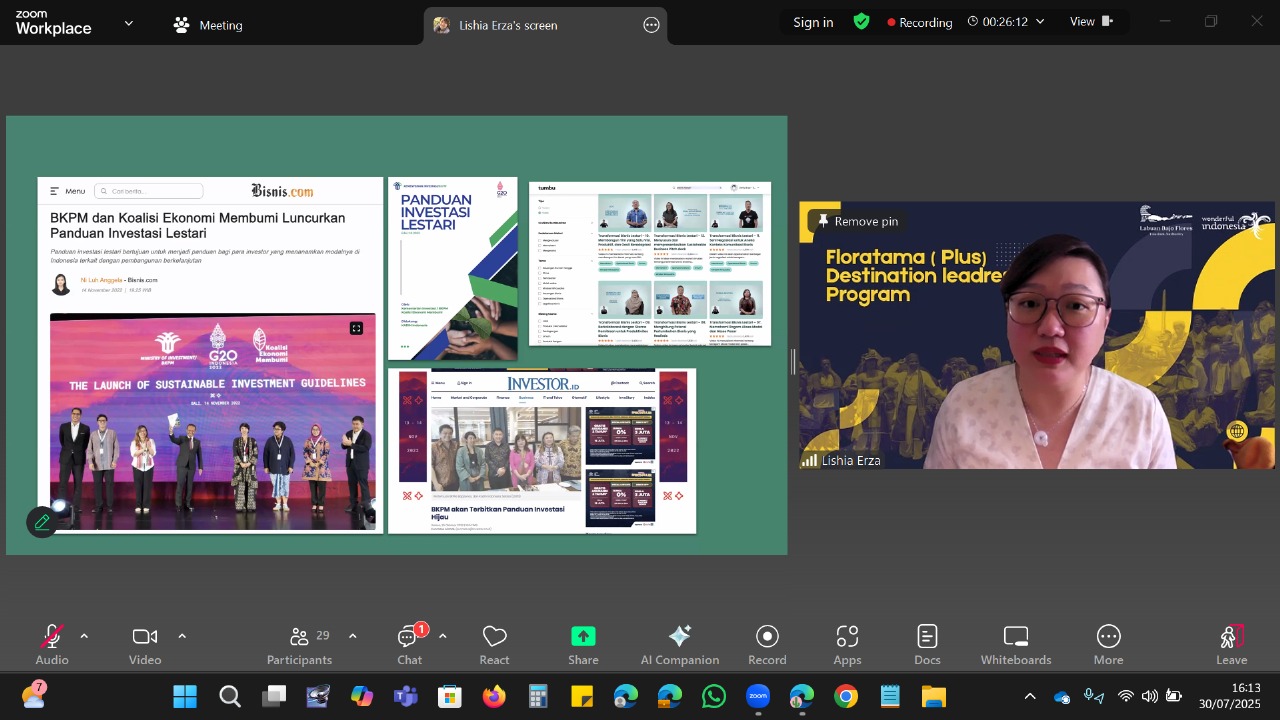
Task: Open the View layout dropdown
Action: pyautogui.click(x=1091, y=22)
